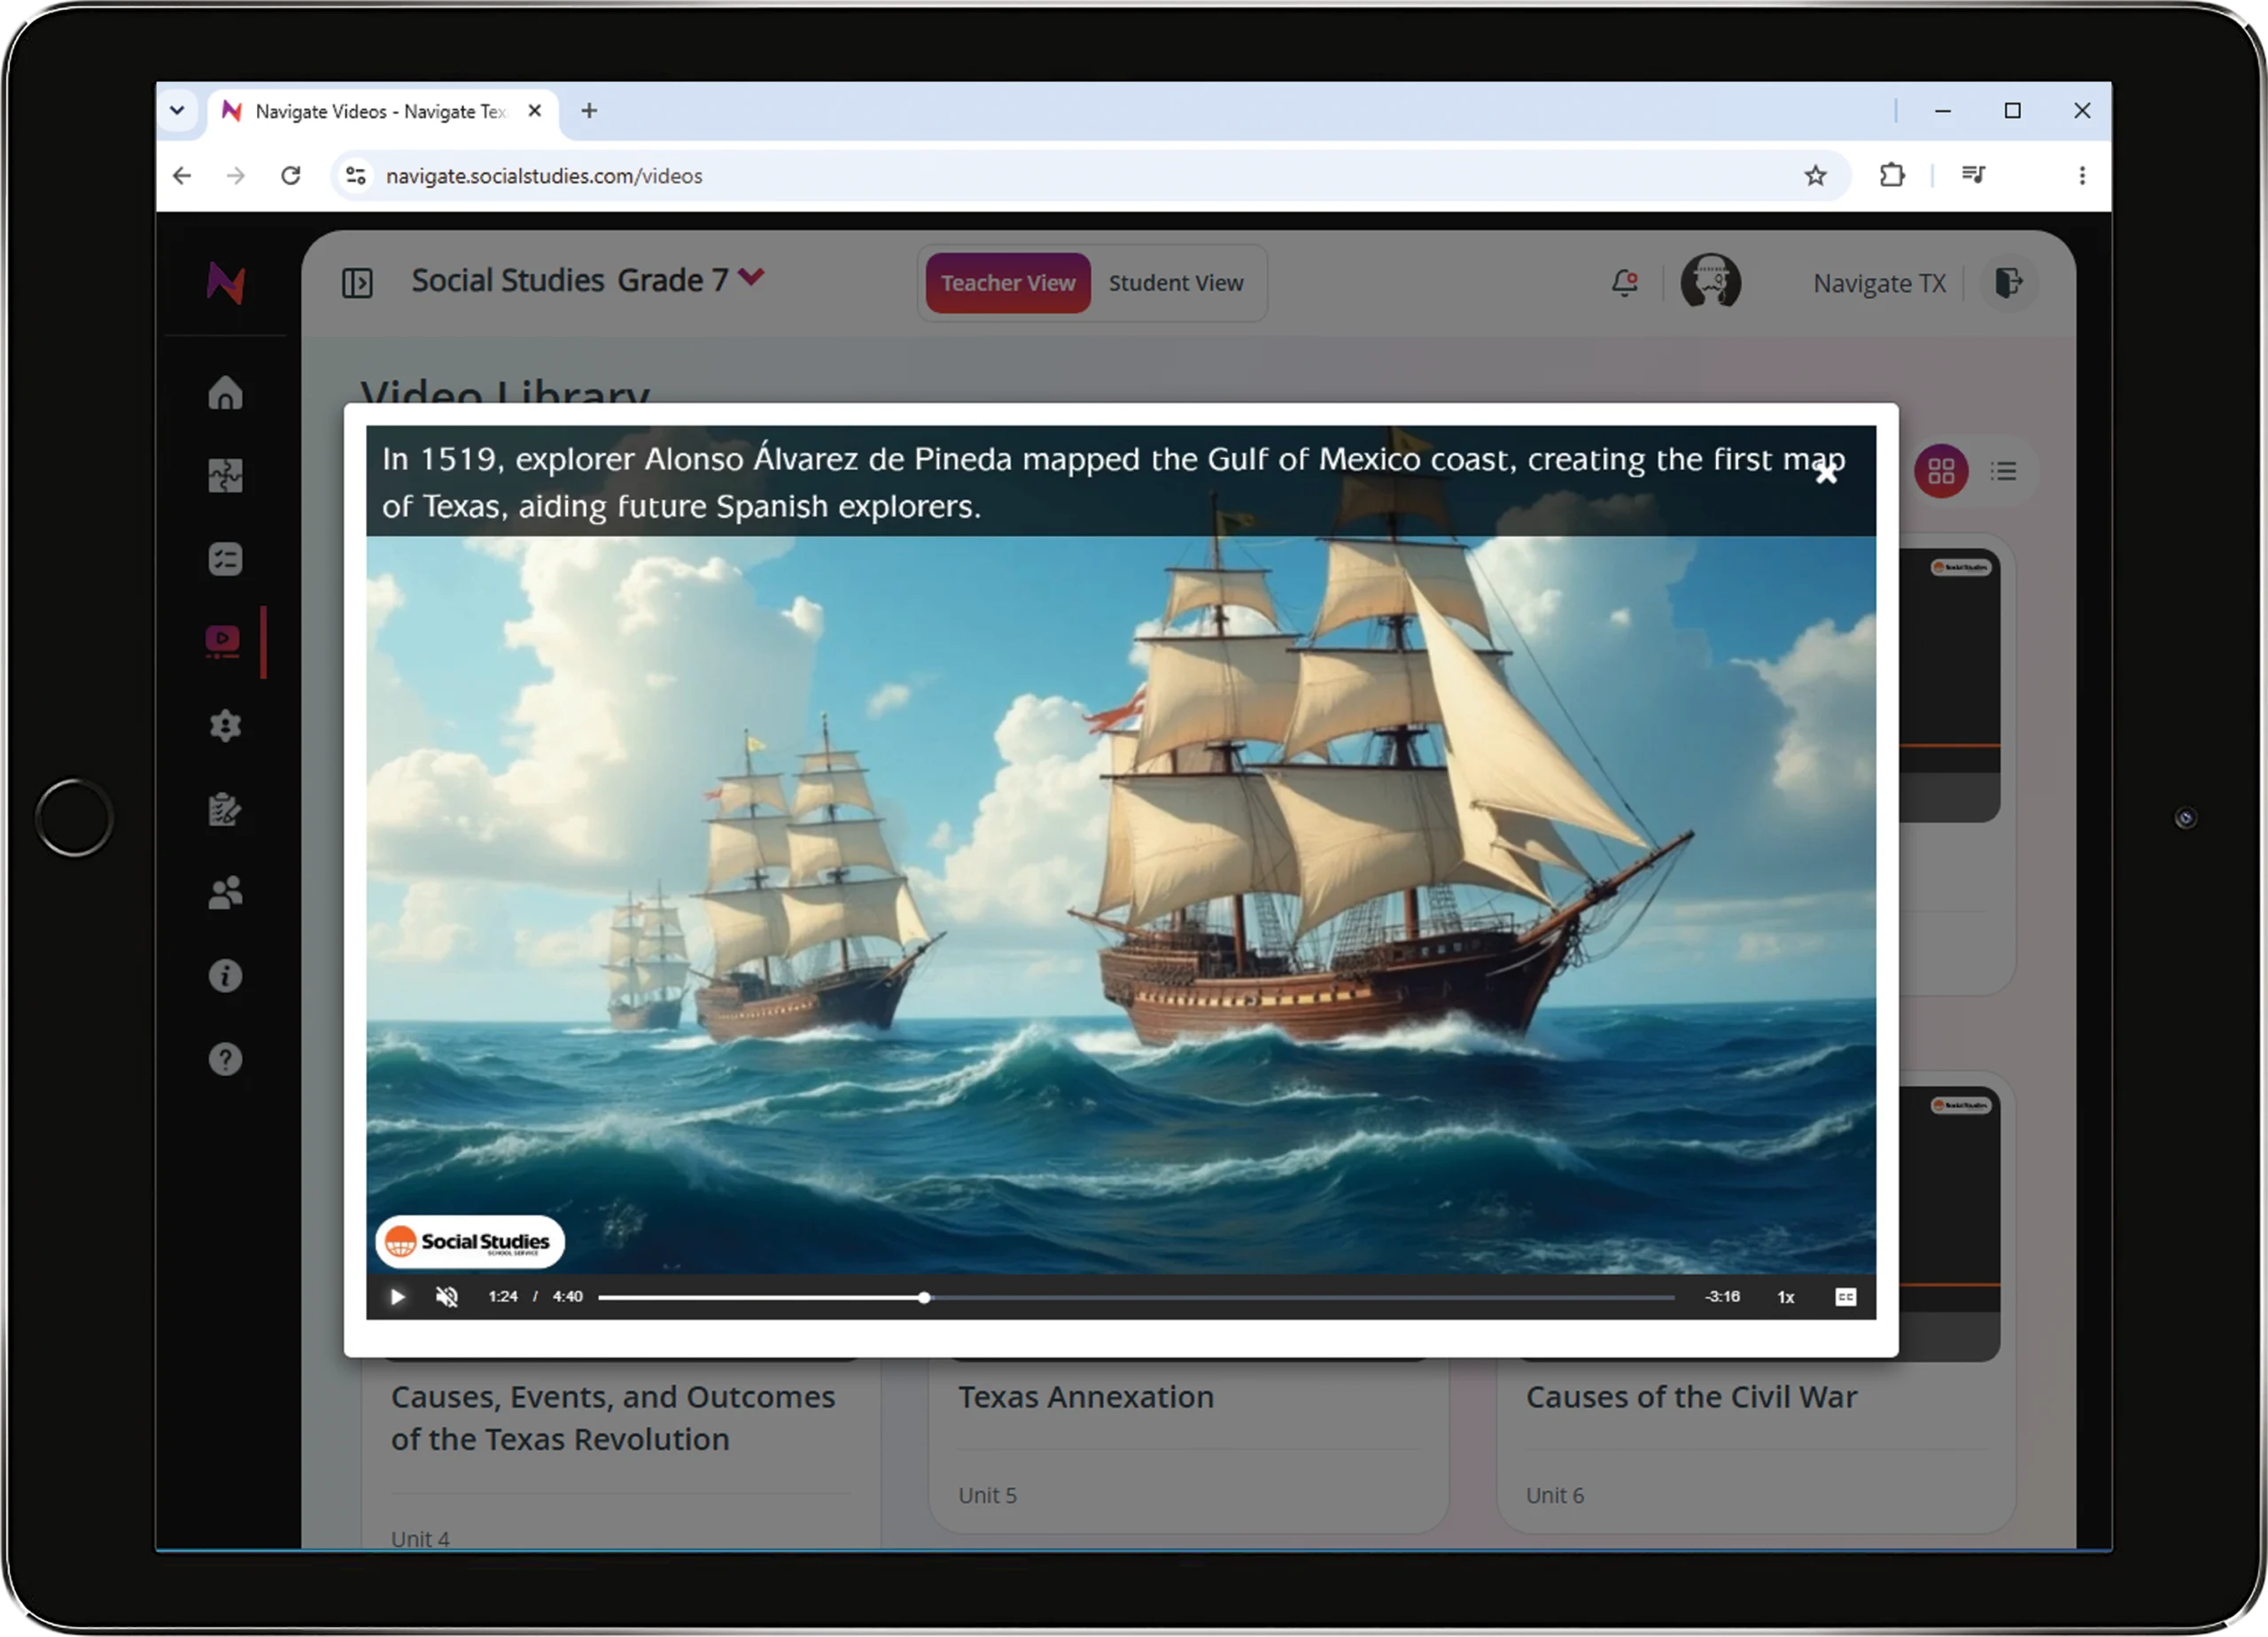Open the browser extensions puzzle icon
Image resolution: width=2268 pixels, height=1637 pixels.
point(1891,176)
